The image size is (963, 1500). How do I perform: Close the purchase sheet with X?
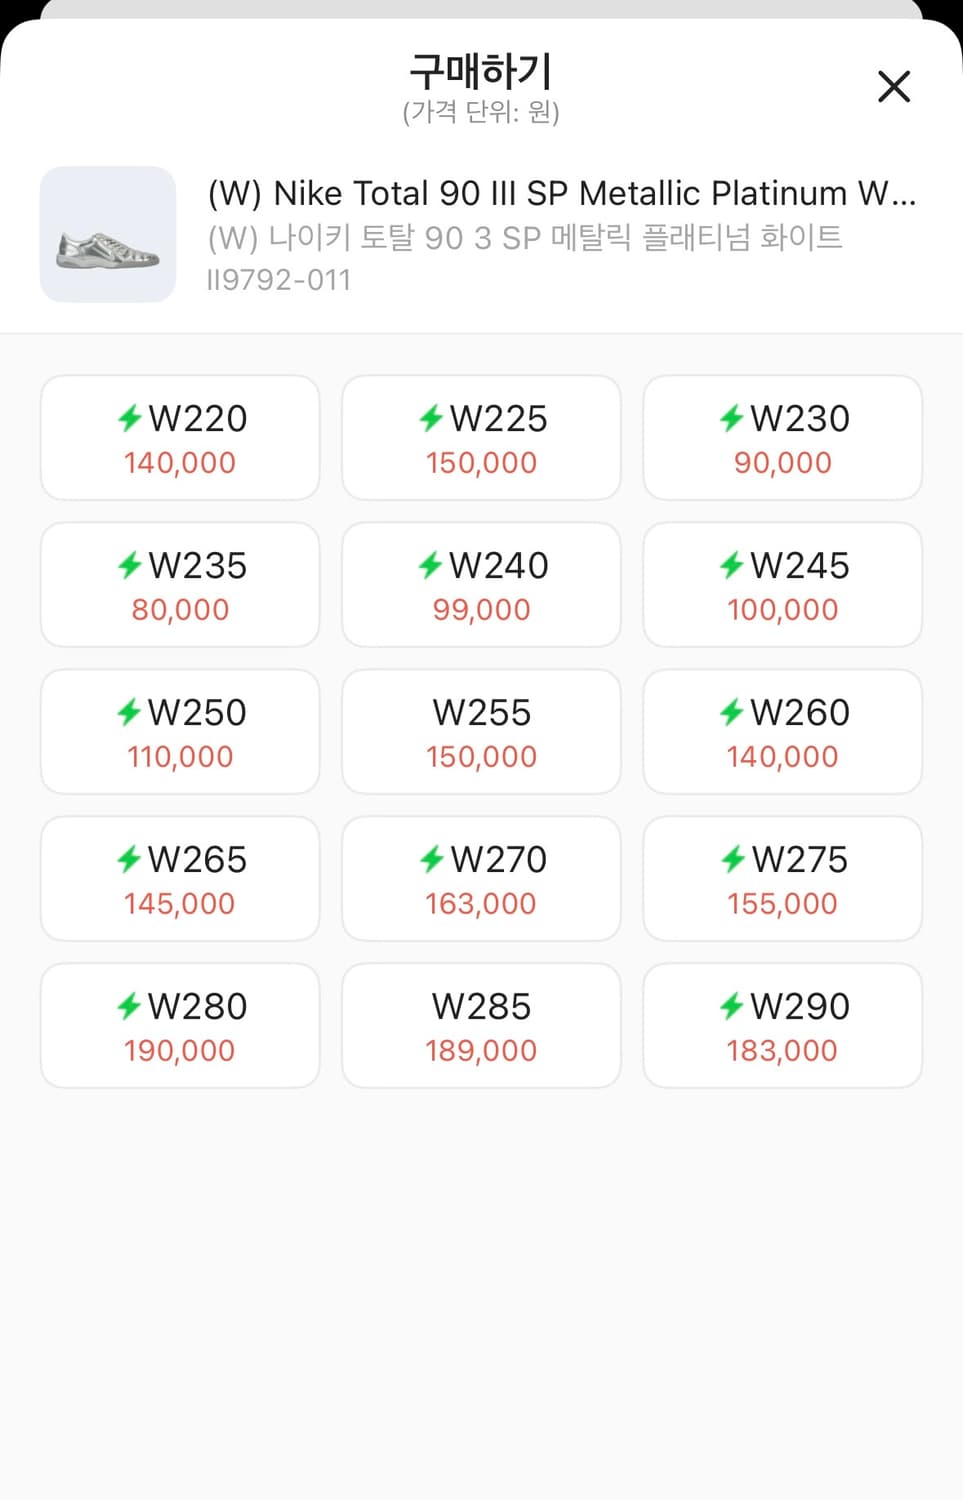[x=893, y=87]
